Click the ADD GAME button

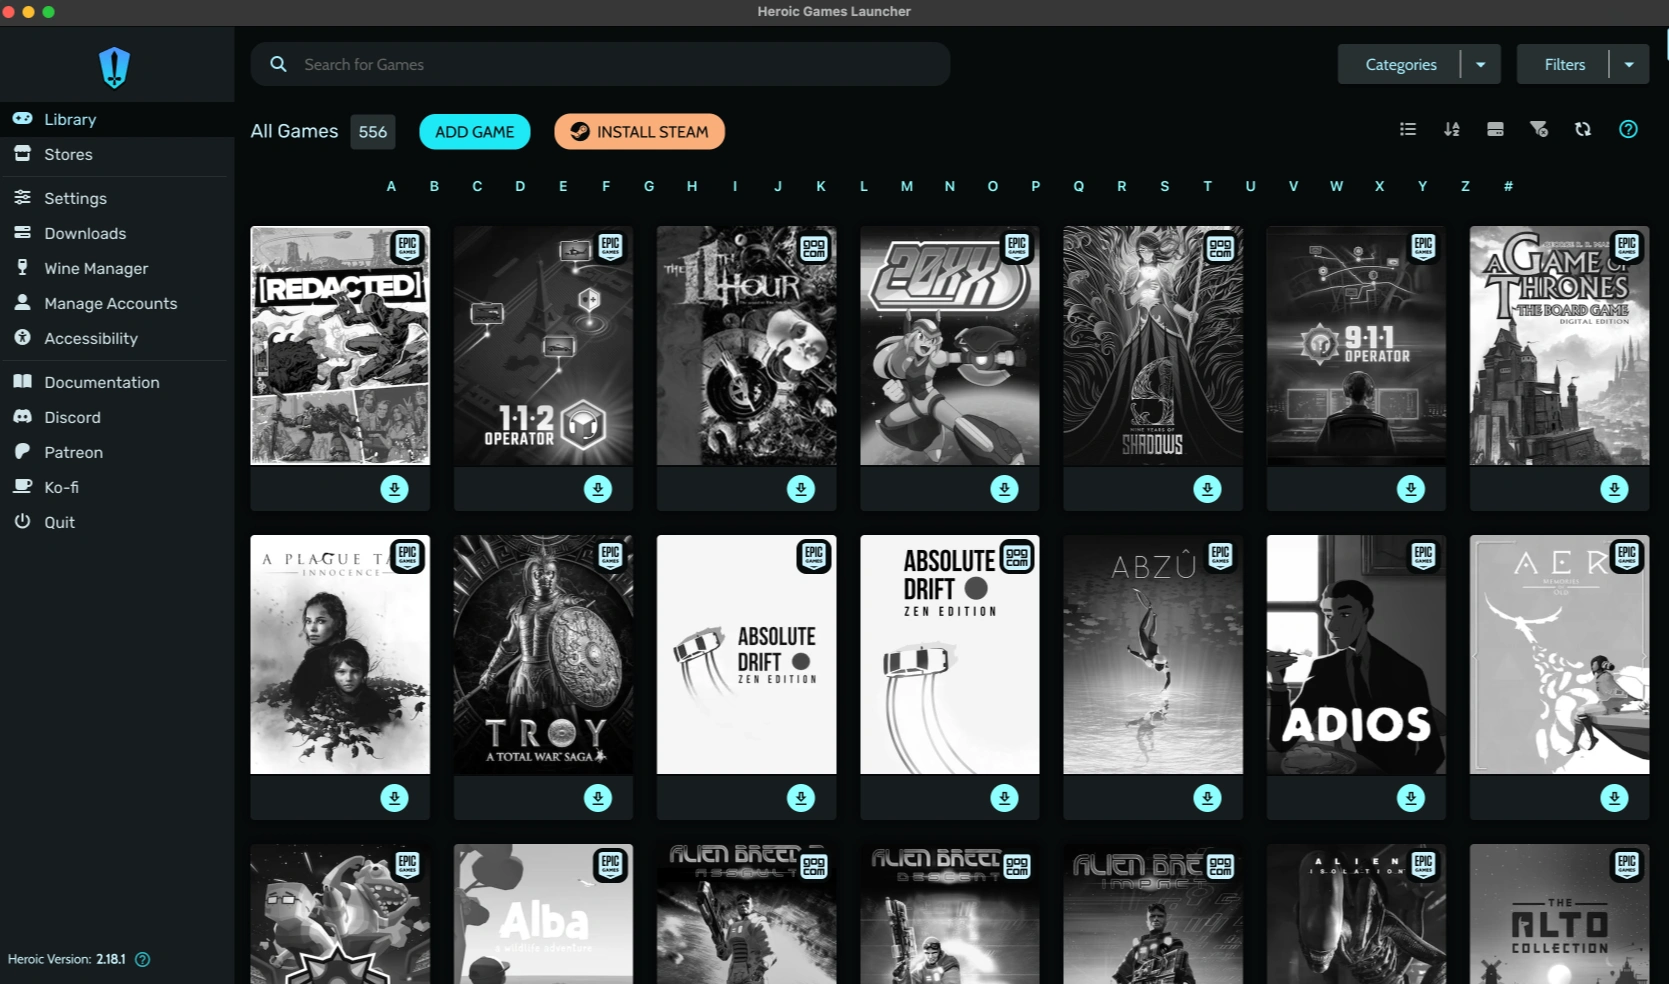tap(474, 132)
